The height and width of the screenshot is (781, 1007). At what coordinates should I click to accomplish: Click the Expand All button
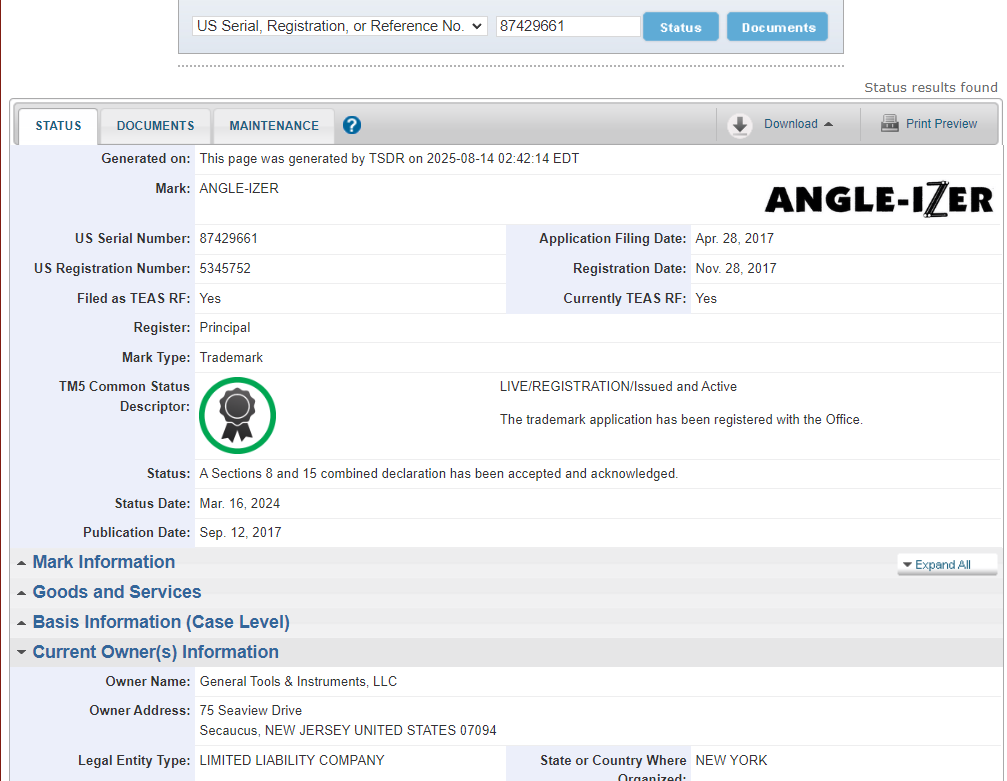point(946,565)
